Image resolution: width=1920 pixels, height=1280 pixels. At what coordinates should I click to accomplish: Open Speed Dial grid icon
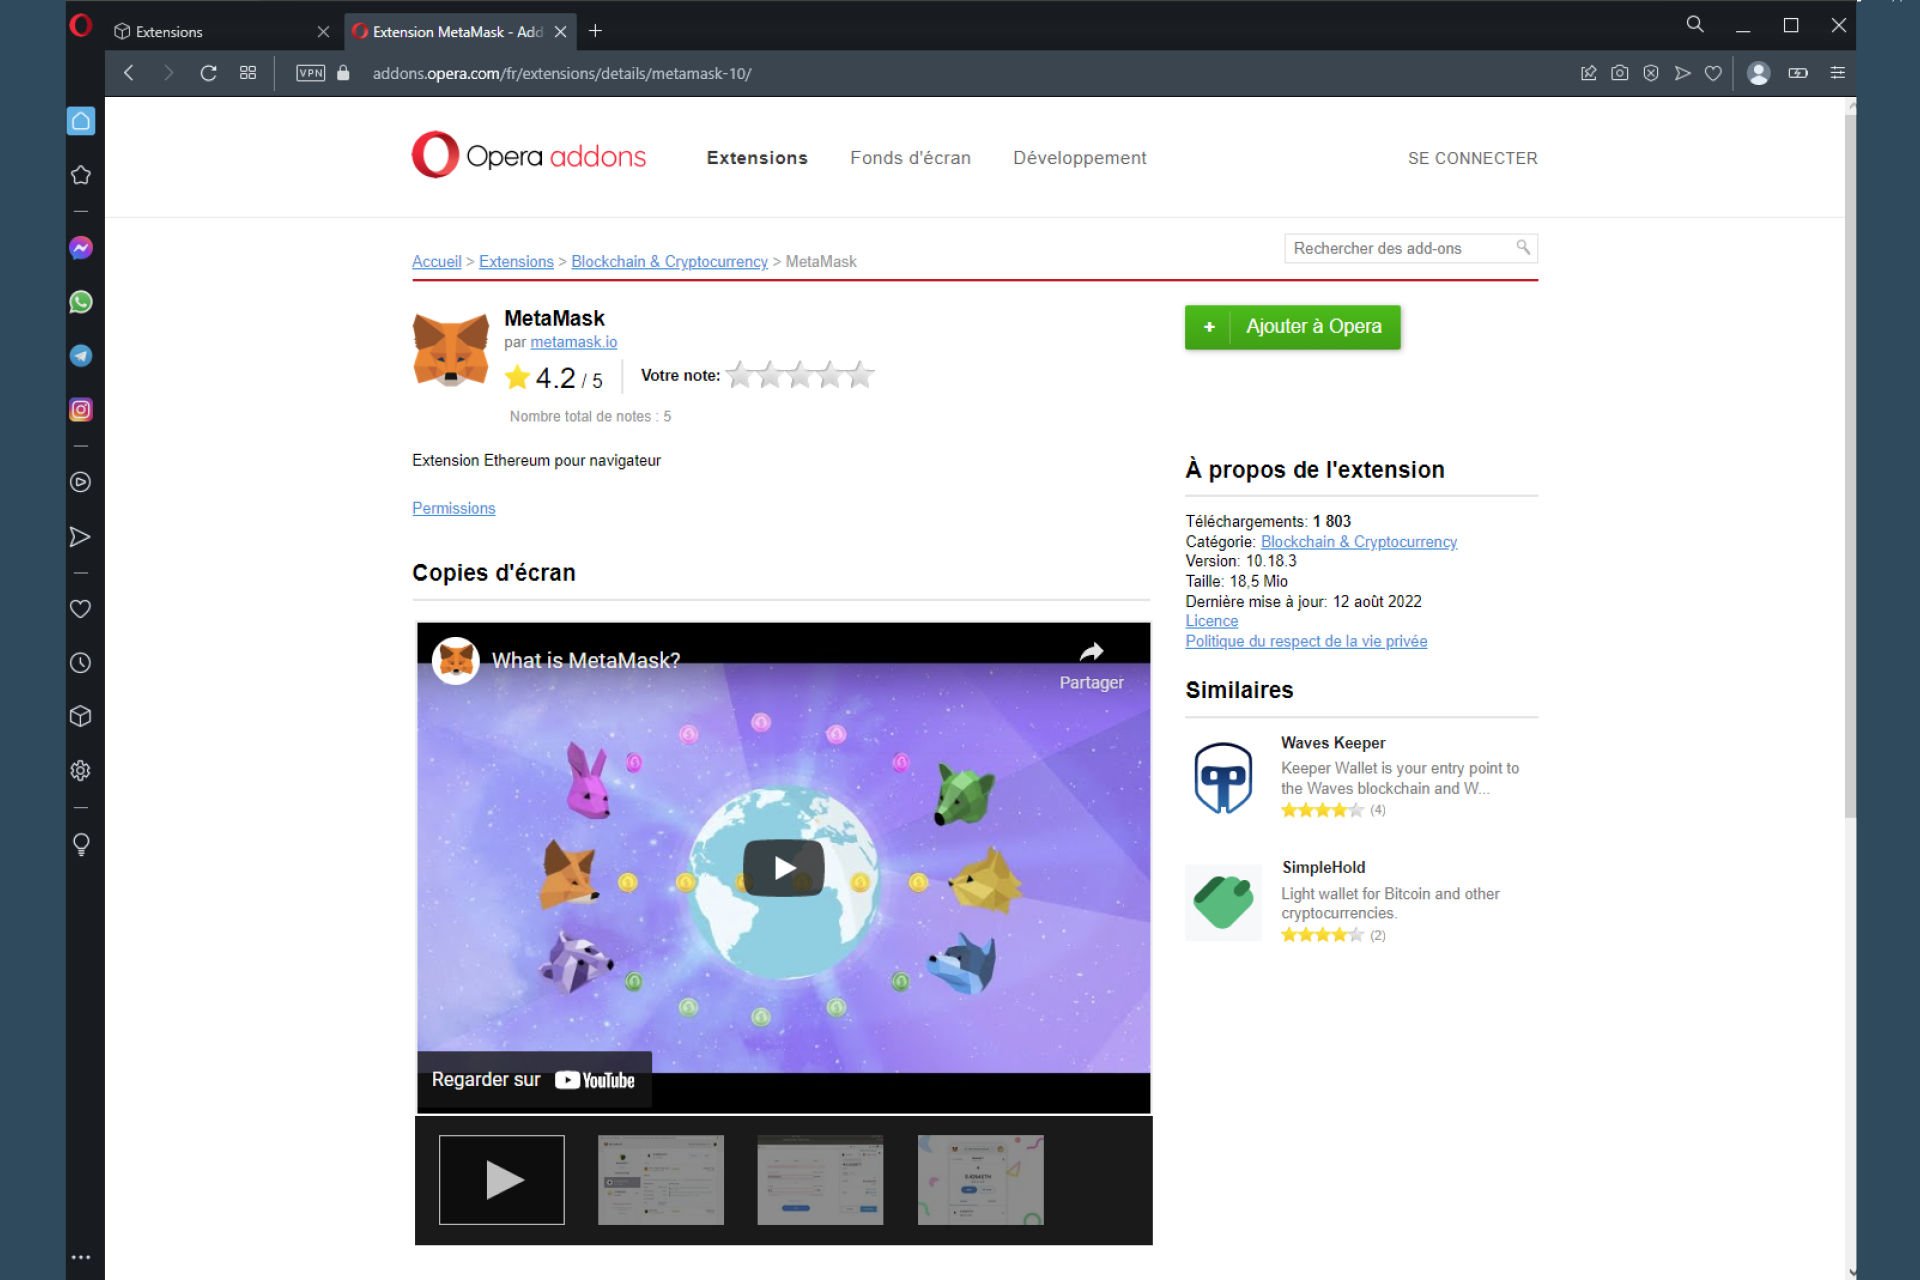coord(248,73)
